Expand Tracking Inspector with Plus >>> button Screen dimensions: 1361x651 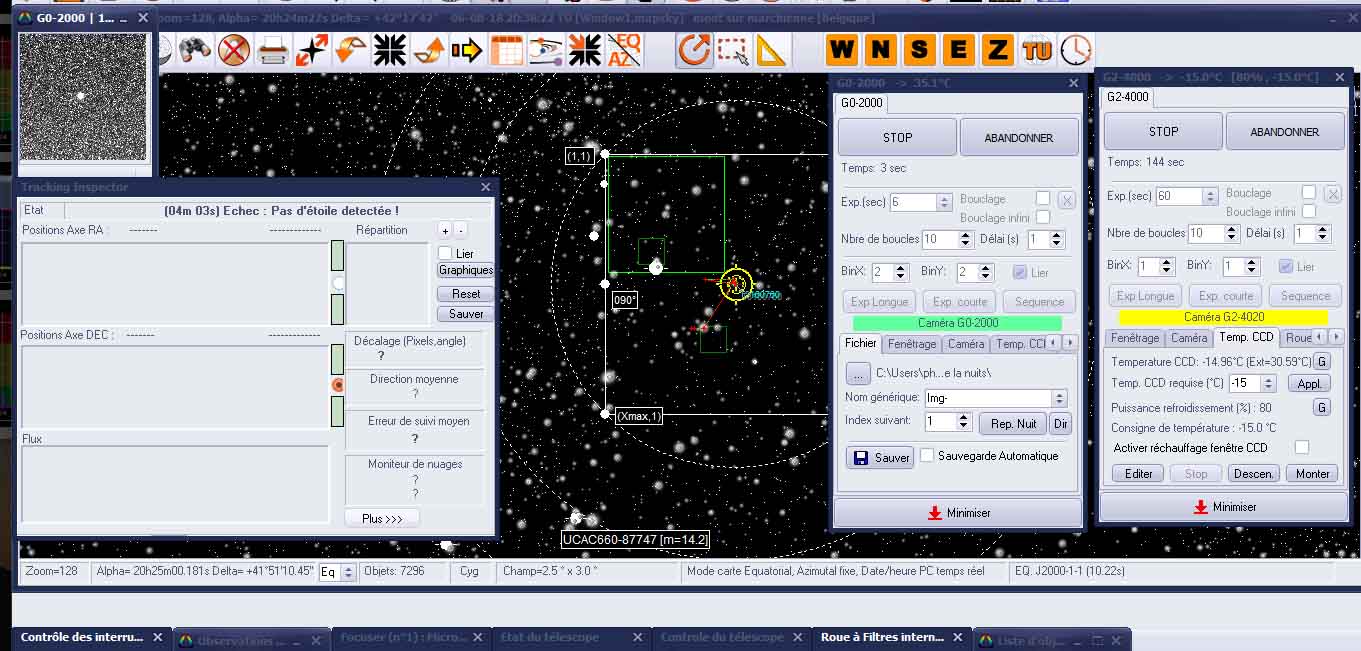pos(382,519)
